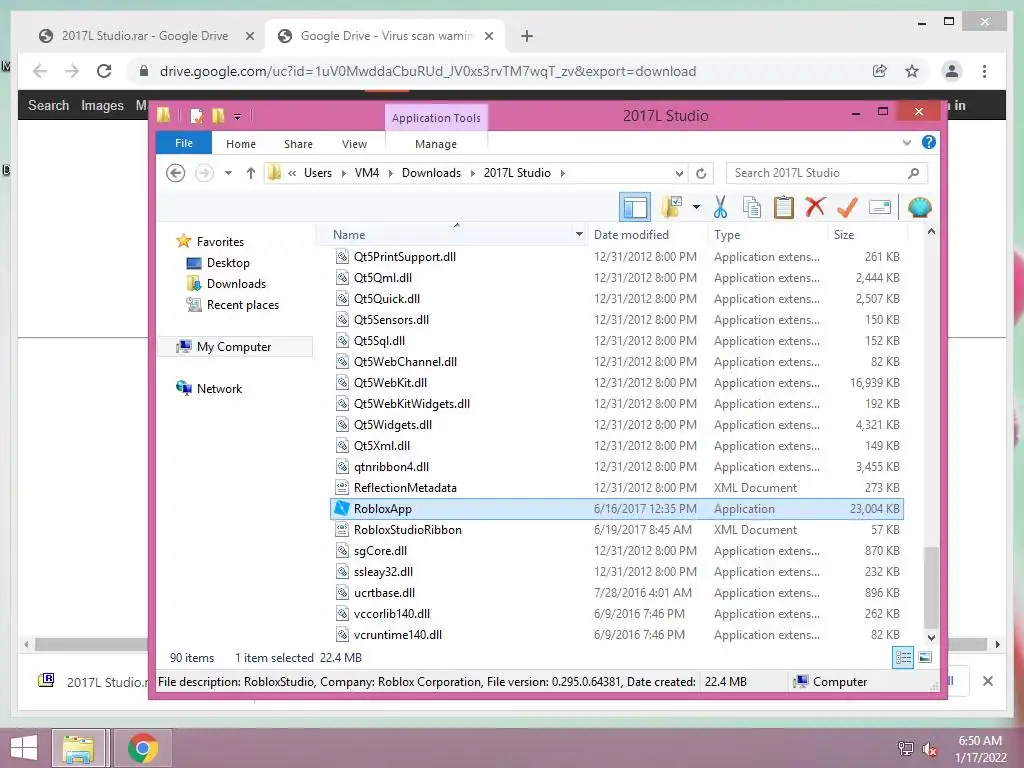This screenshot has height=768, width=1024.
Task: Select the ReflectionMetadata file
Action: coord(617,488)
